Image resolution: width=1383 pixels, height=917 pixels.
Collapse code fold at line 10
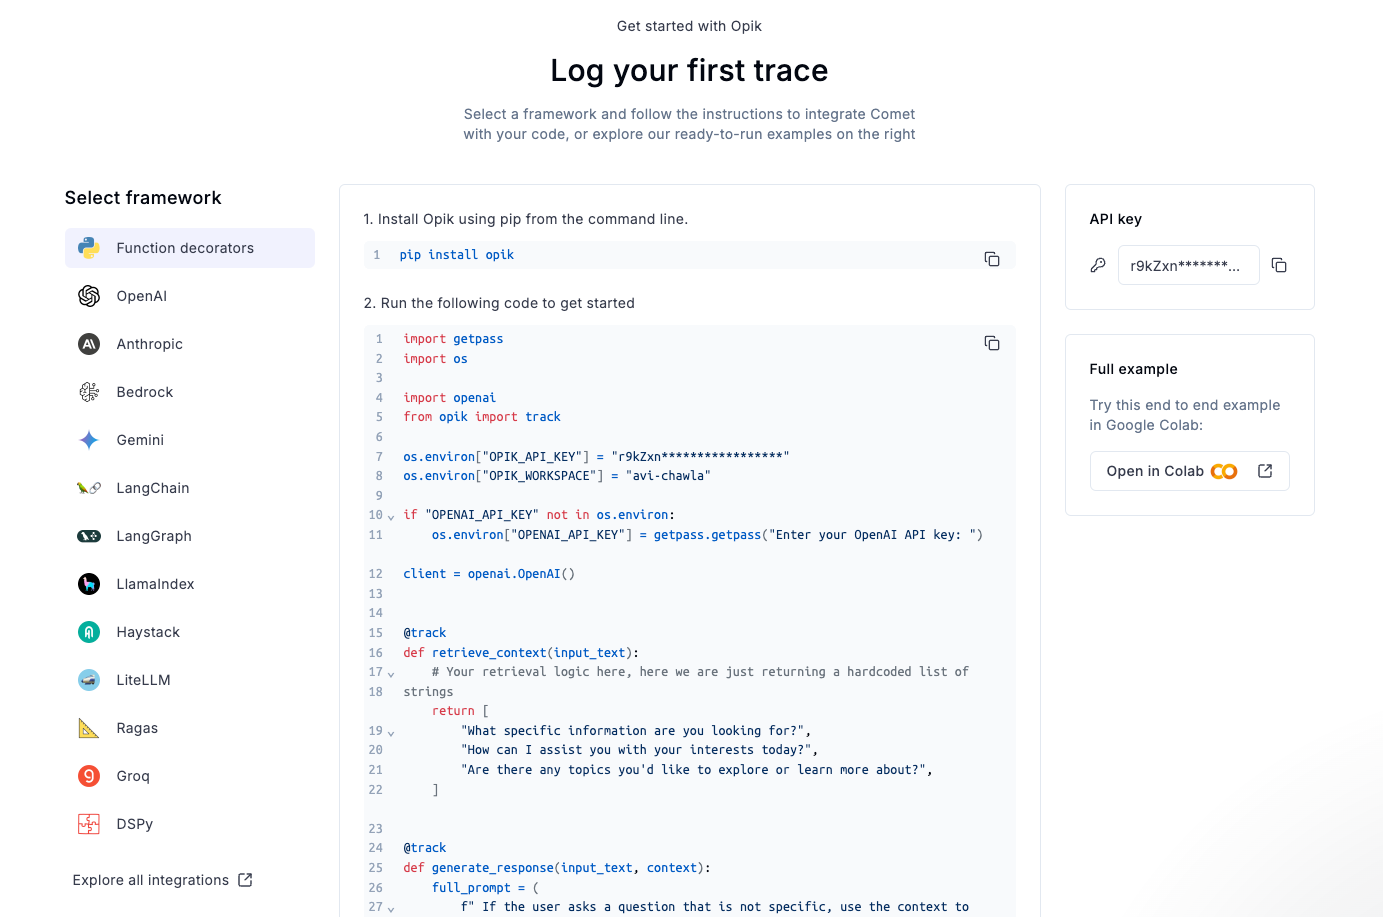391,517
